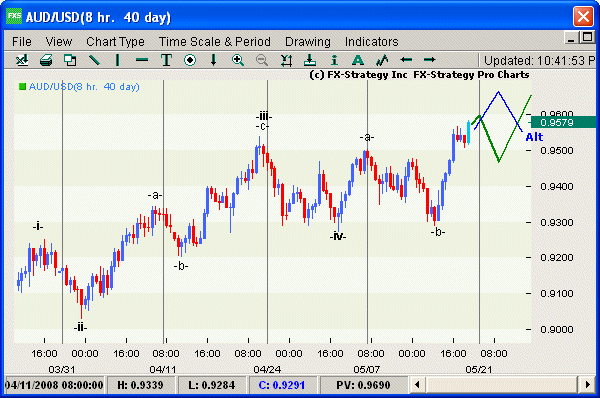600x398 pixels.
Task: Click the -ii- wave label
Action: (x=80, y=327)
